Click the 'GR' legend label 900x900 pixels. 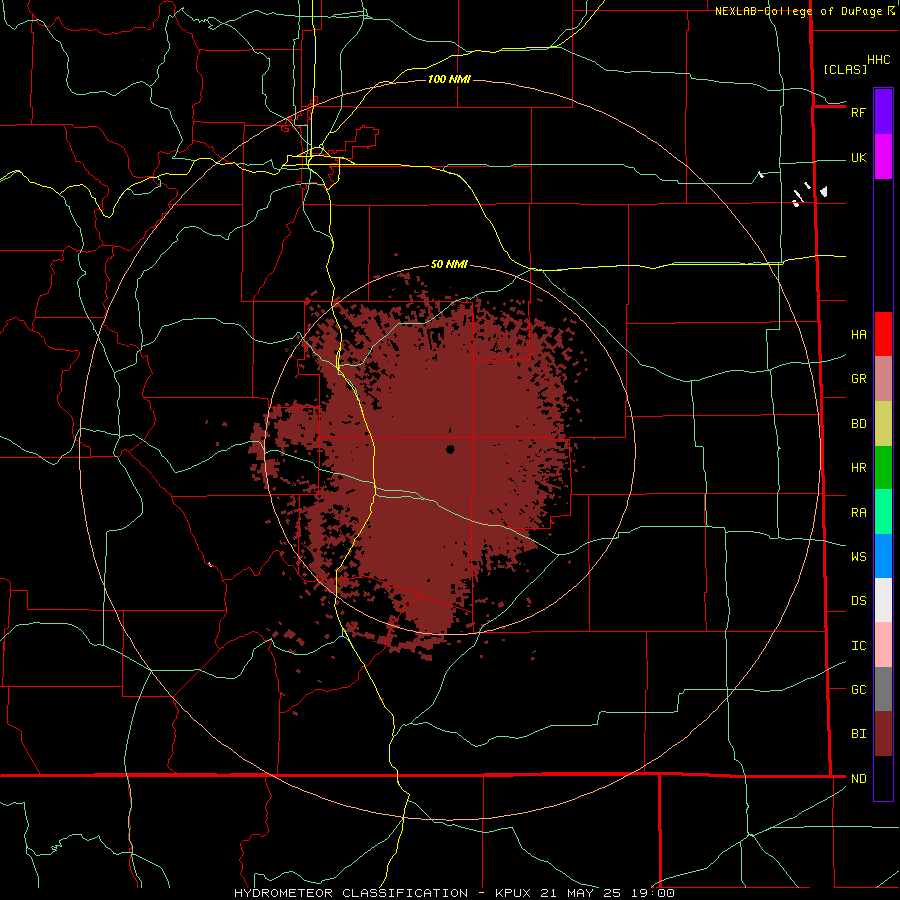coord(858,379)
